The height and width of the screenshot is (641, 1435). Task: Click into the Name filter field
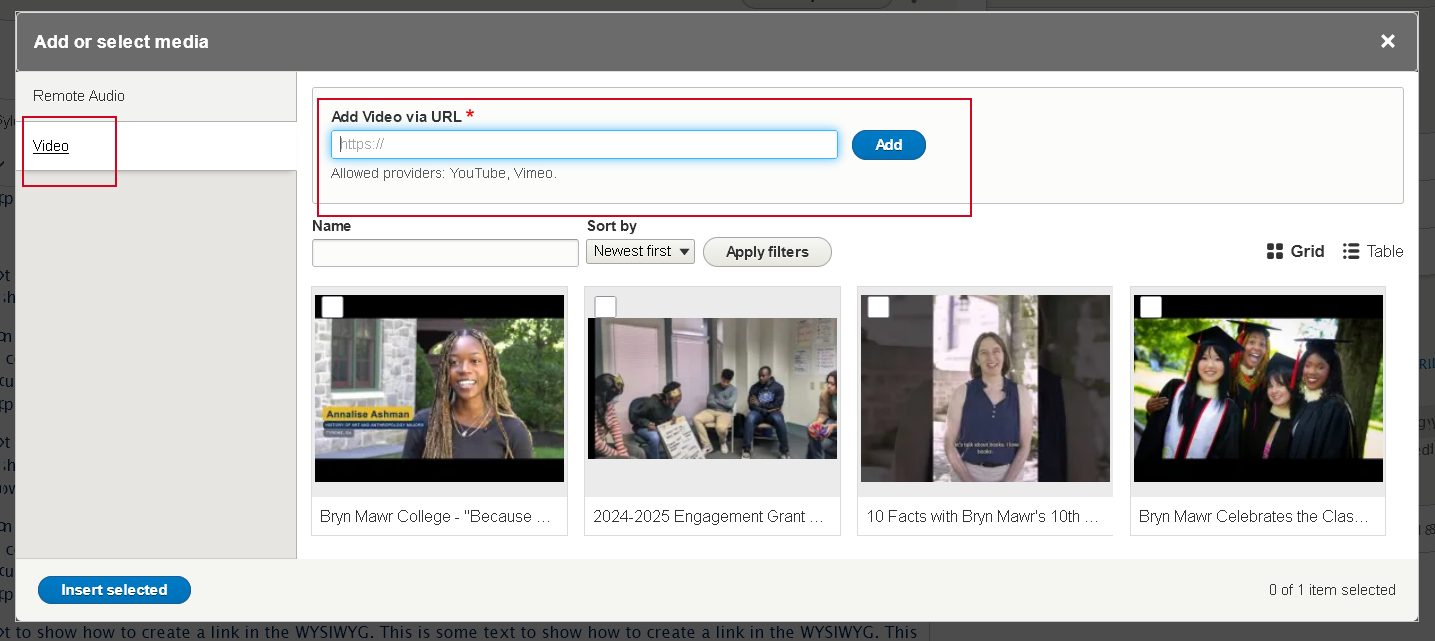point(445,252)
